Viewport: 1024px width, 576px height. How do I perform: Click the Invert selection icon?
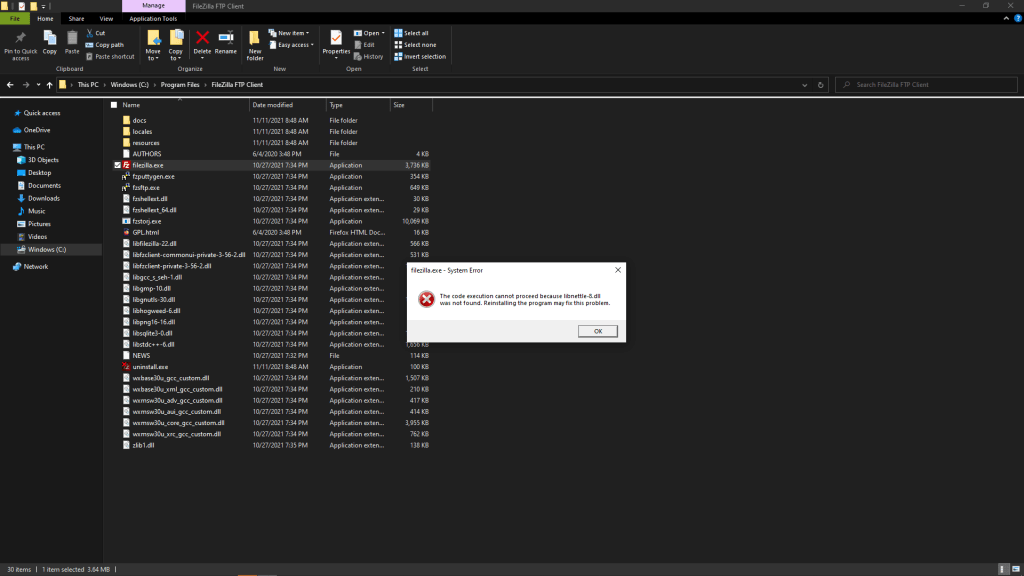tap(398, 56)
